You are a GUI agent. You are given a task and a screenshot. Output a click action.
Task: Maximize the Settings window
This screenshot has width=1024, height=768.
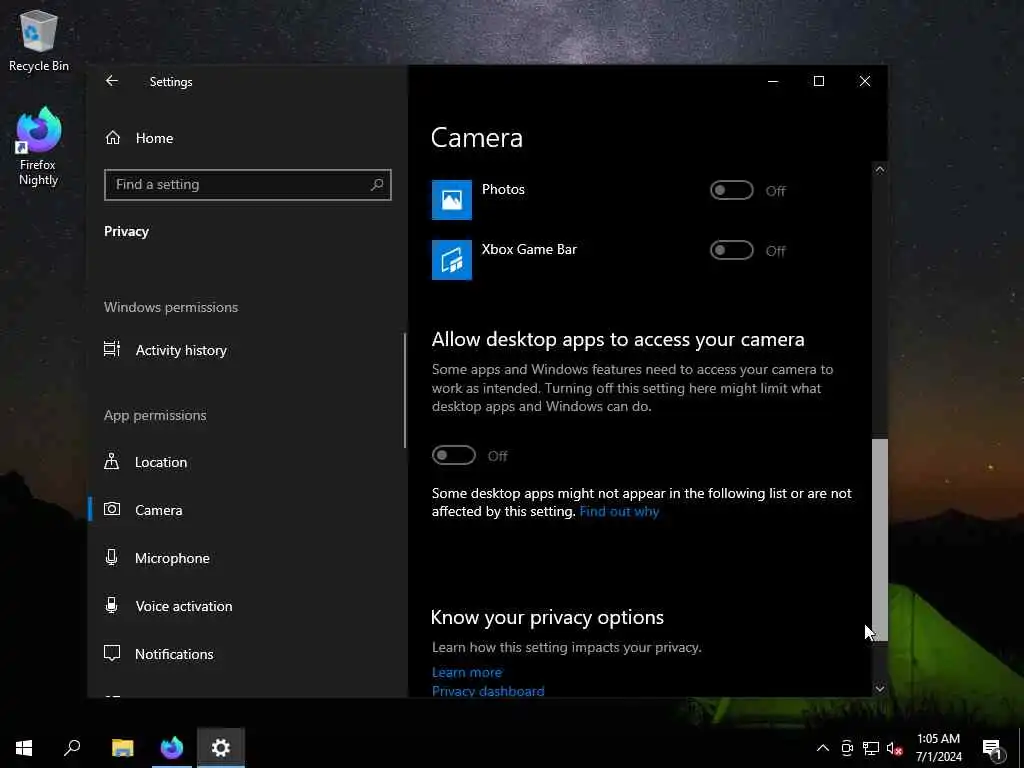click(819, 81)
